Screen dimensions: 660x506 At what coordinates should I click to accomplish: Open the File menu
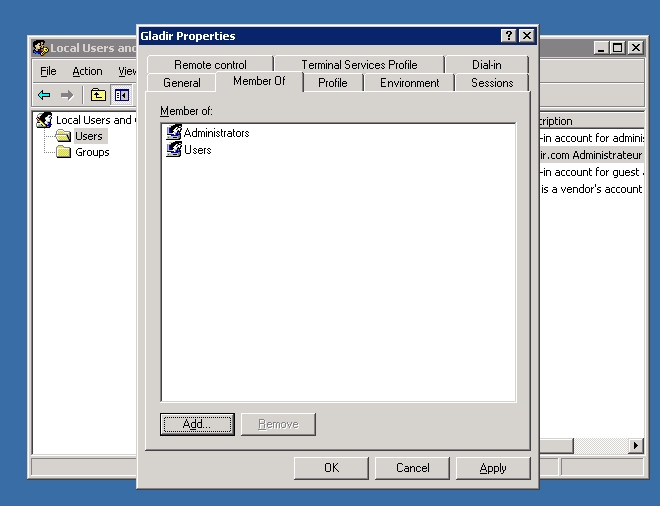48,71
